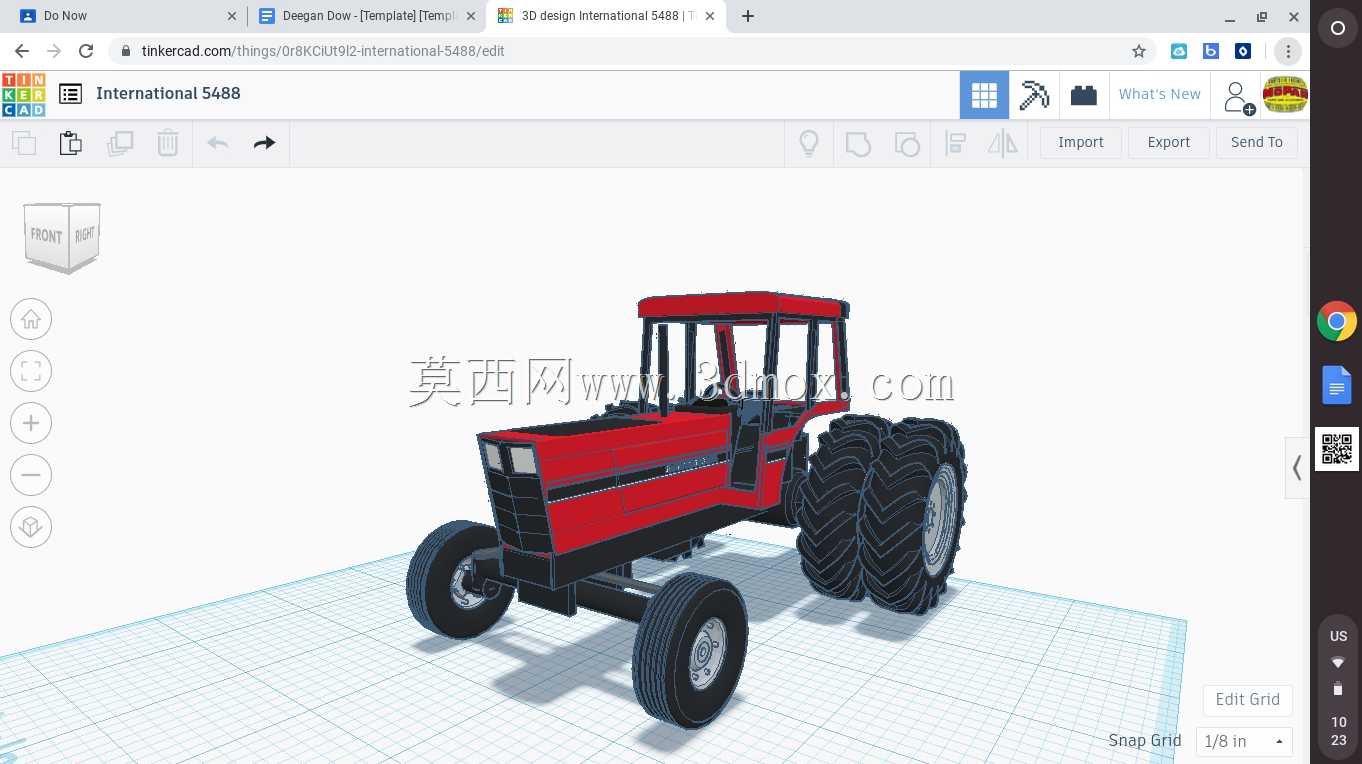
Task: Open the Bricks mode
Action: [x=1084, y=95]
